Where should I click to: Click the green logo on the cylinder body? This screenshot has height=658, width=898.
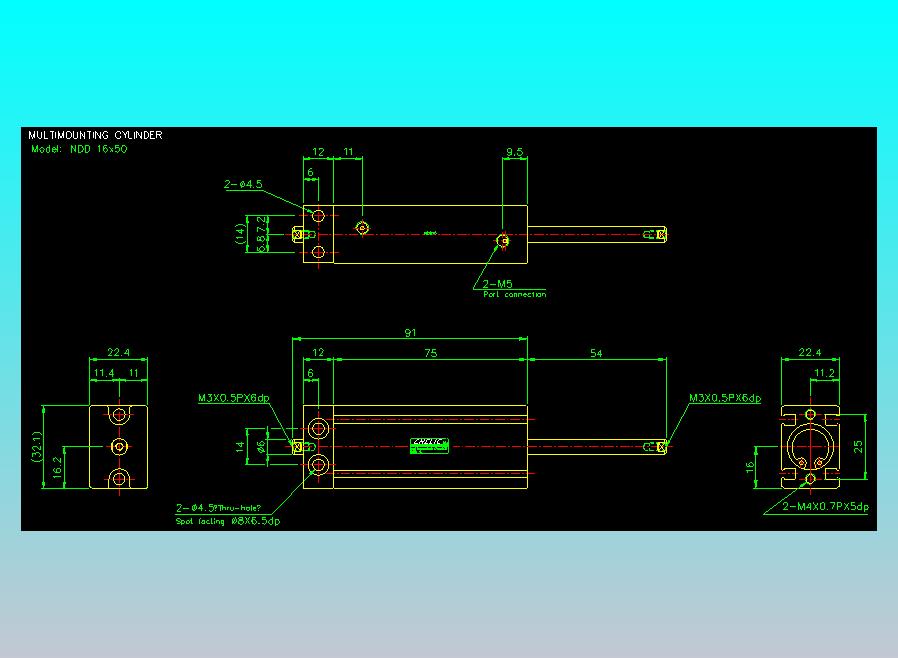pos(430,446)
